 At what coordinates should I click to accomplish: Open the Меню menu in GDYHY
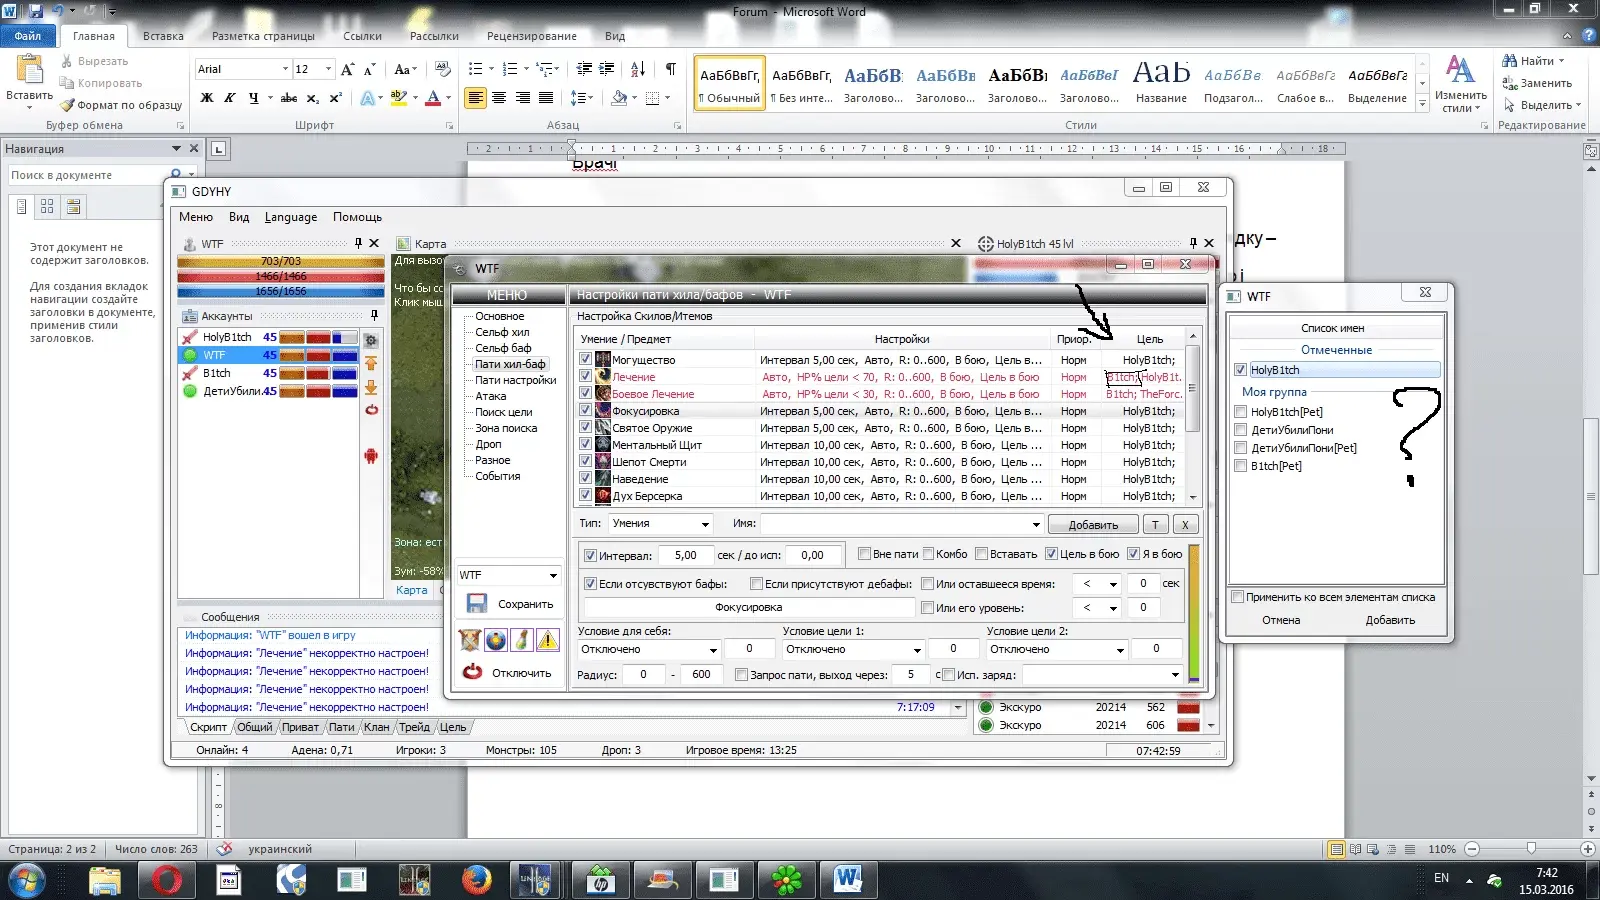(196, 217)
